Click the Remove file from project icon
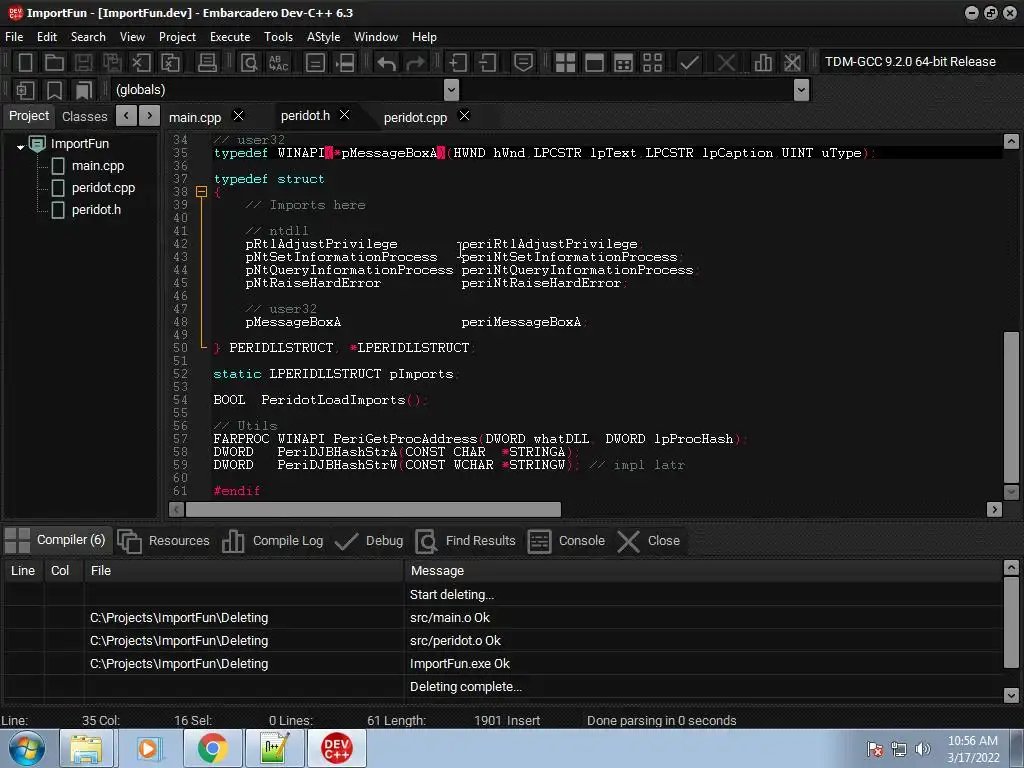The image size is (1024, 768). tap(487, 63)
